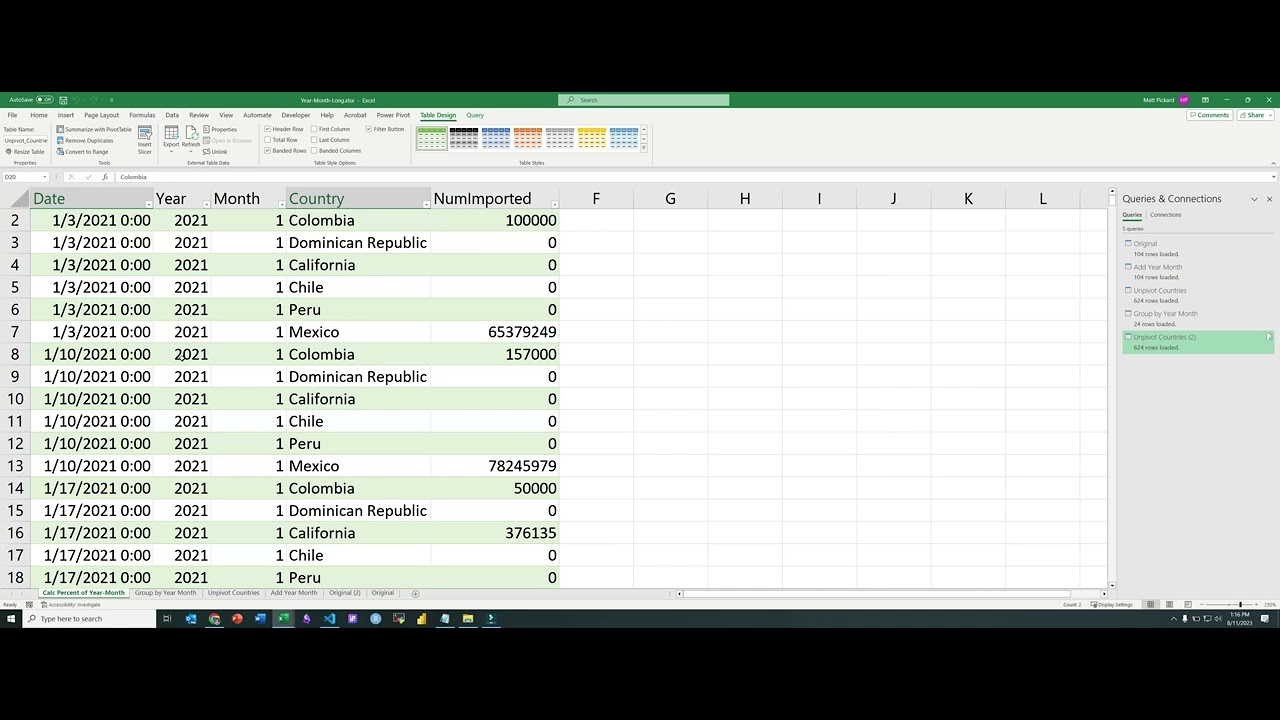
Task: Select the Group by Year Month query
Action: [x=1198, y=318]
